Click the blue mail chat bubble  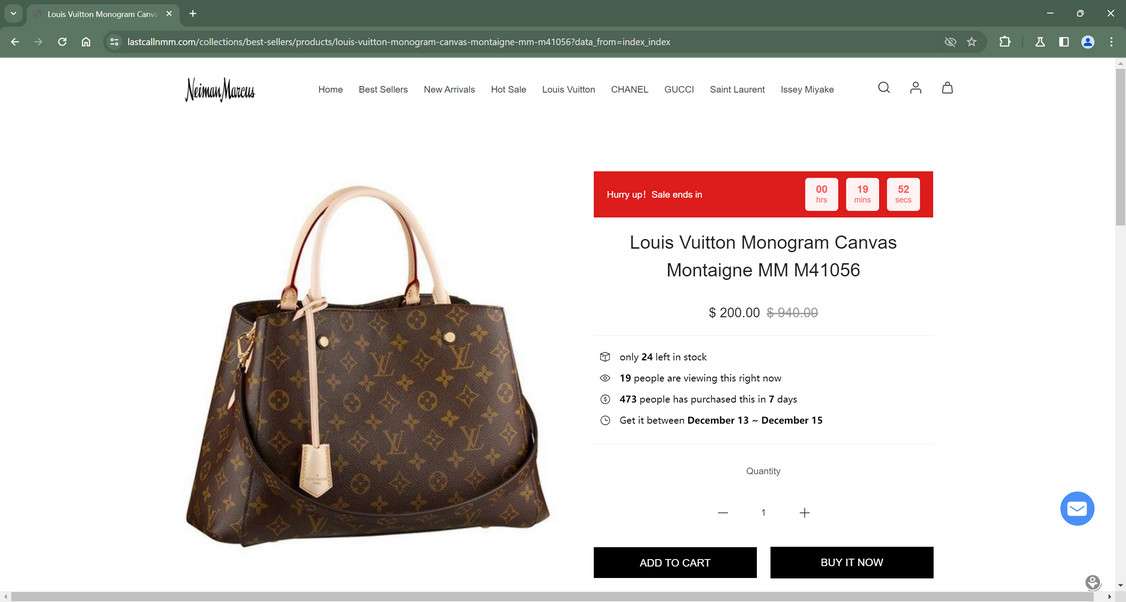click(x=1077, y=509)
